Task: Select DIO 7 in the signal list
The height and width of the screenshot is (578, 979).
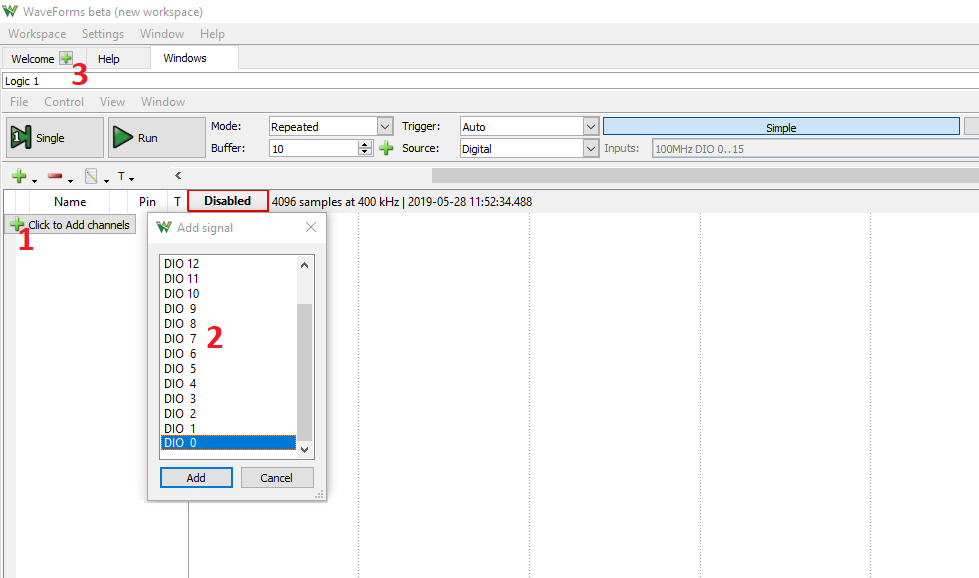Action: coord(229,338)
